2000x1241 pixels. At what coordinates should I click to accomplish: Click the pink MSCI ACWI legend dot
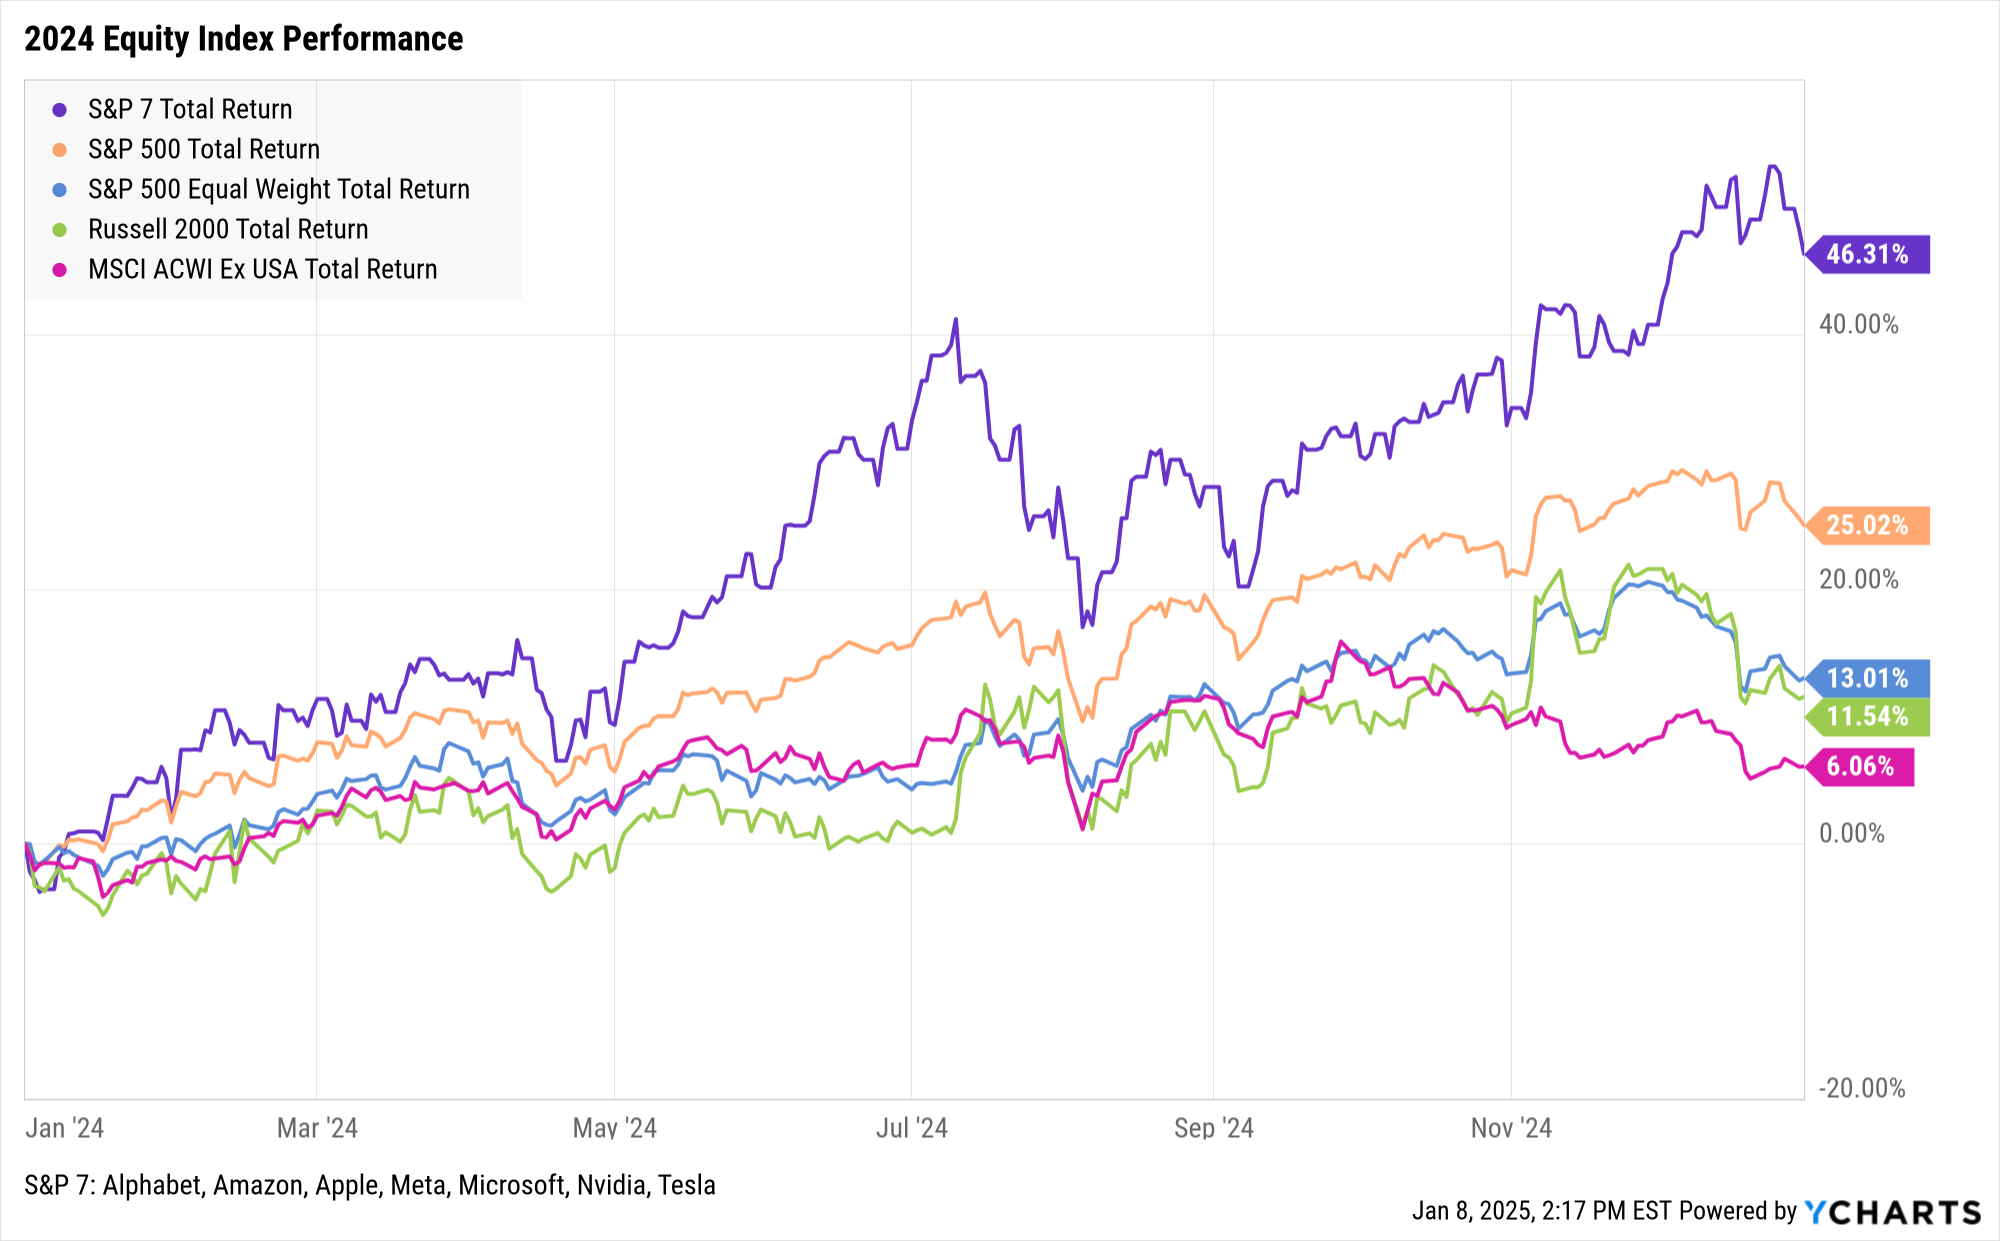(60, 270)
